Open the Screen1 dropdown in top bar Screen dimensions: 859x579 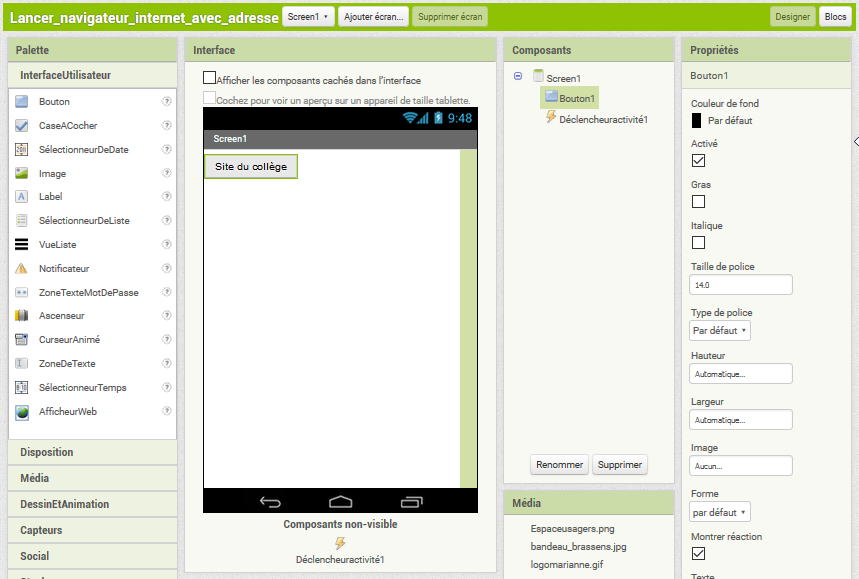point(308,17)
